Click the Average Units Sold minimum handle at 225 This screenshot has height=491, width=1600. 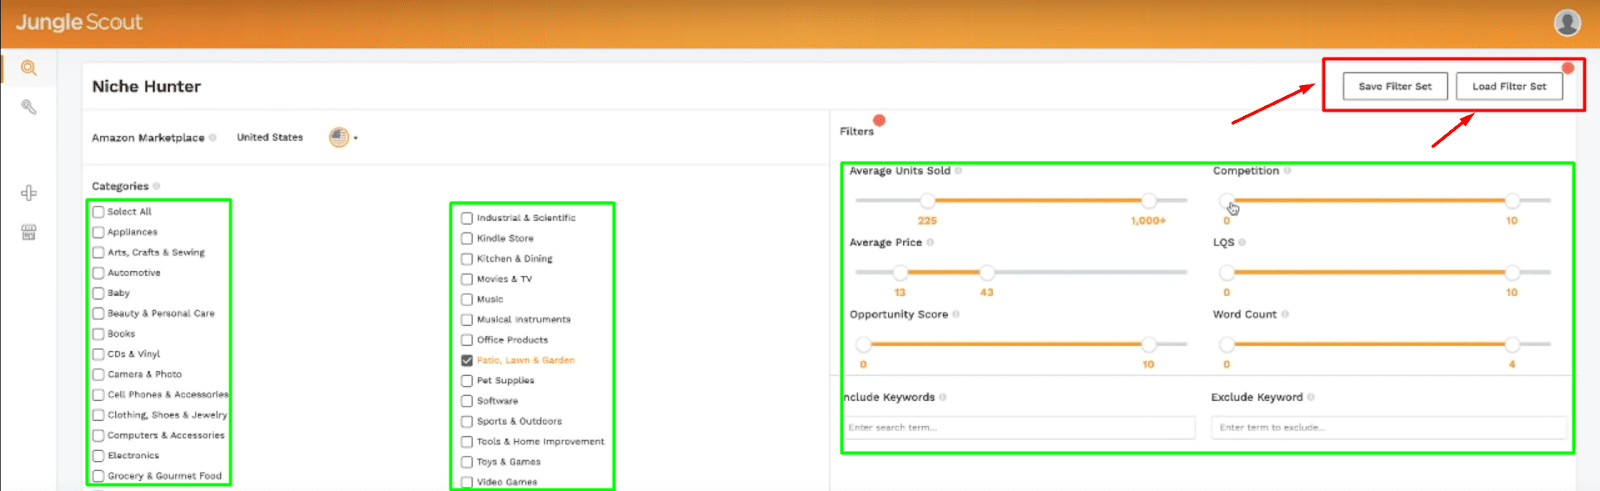tap(927, 201)
